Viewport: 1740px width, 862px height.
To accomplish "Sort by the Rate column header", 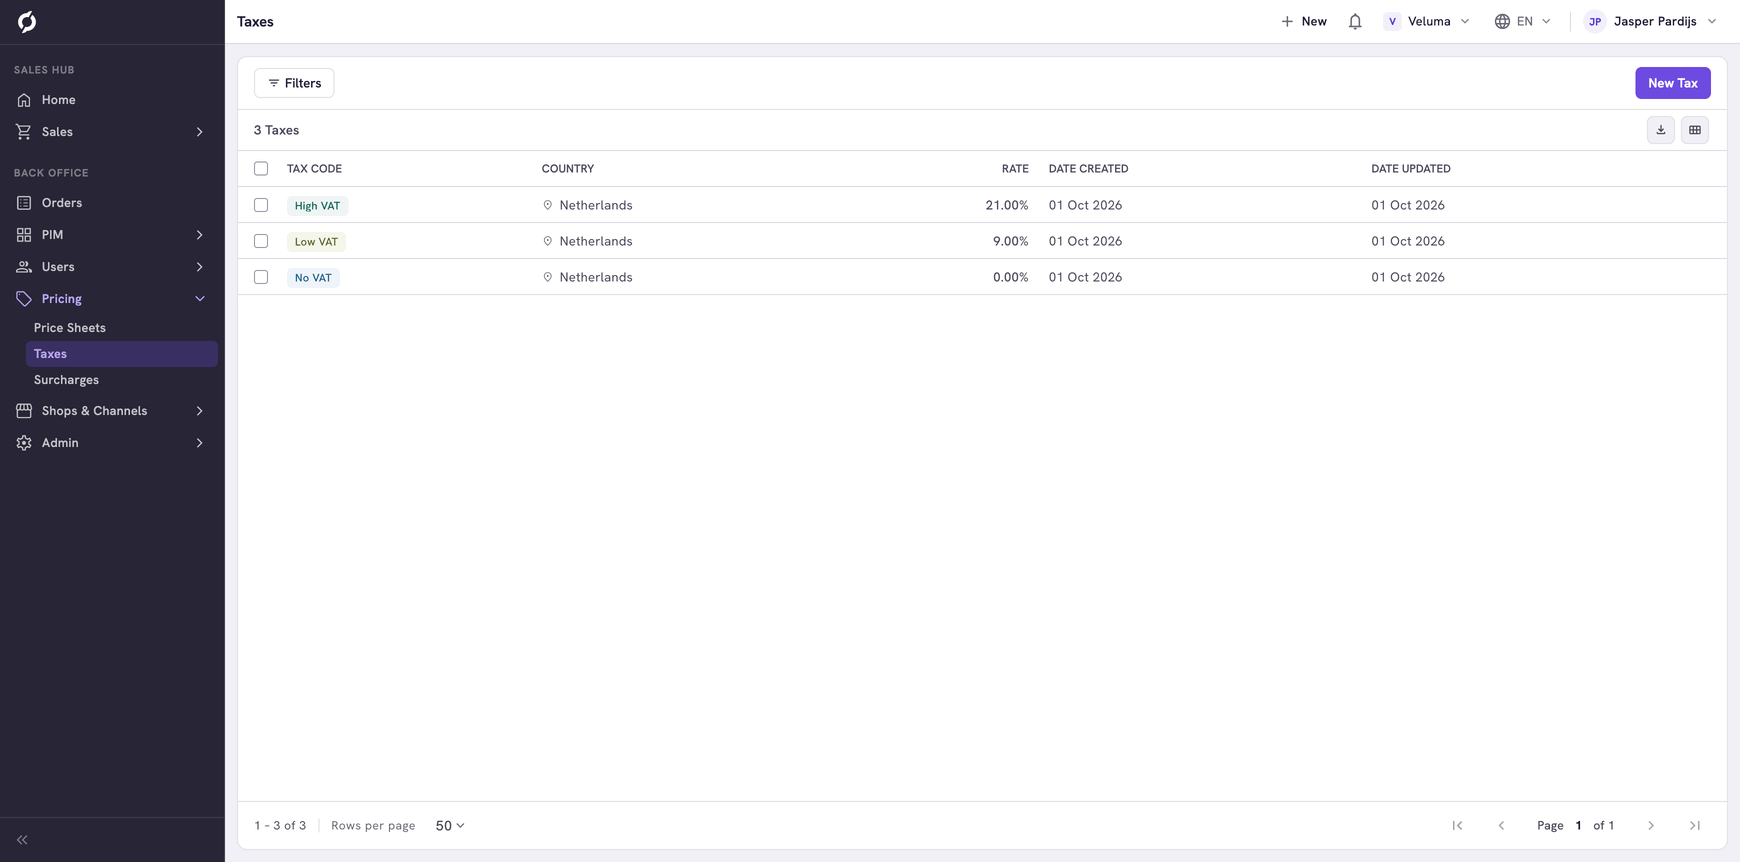I will pos(1015,169).
